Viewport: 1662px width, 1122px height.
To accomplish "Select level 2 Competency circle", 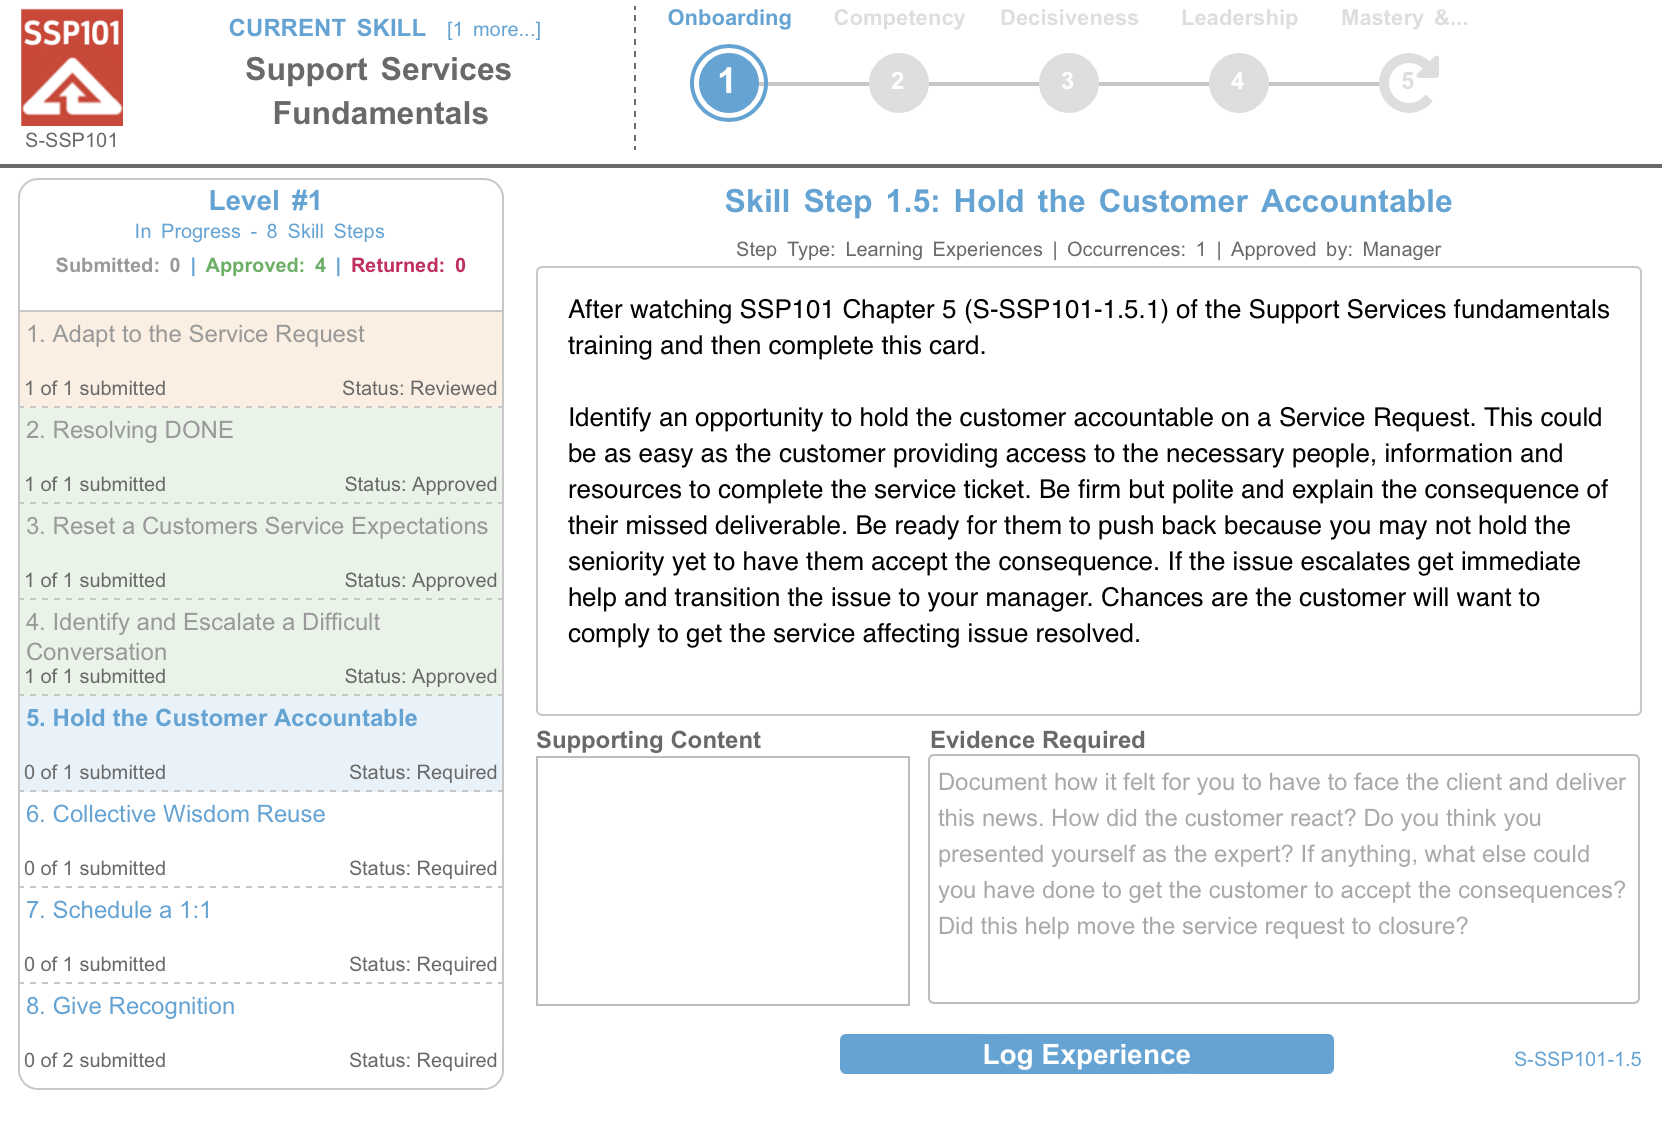I will point(898,83).
